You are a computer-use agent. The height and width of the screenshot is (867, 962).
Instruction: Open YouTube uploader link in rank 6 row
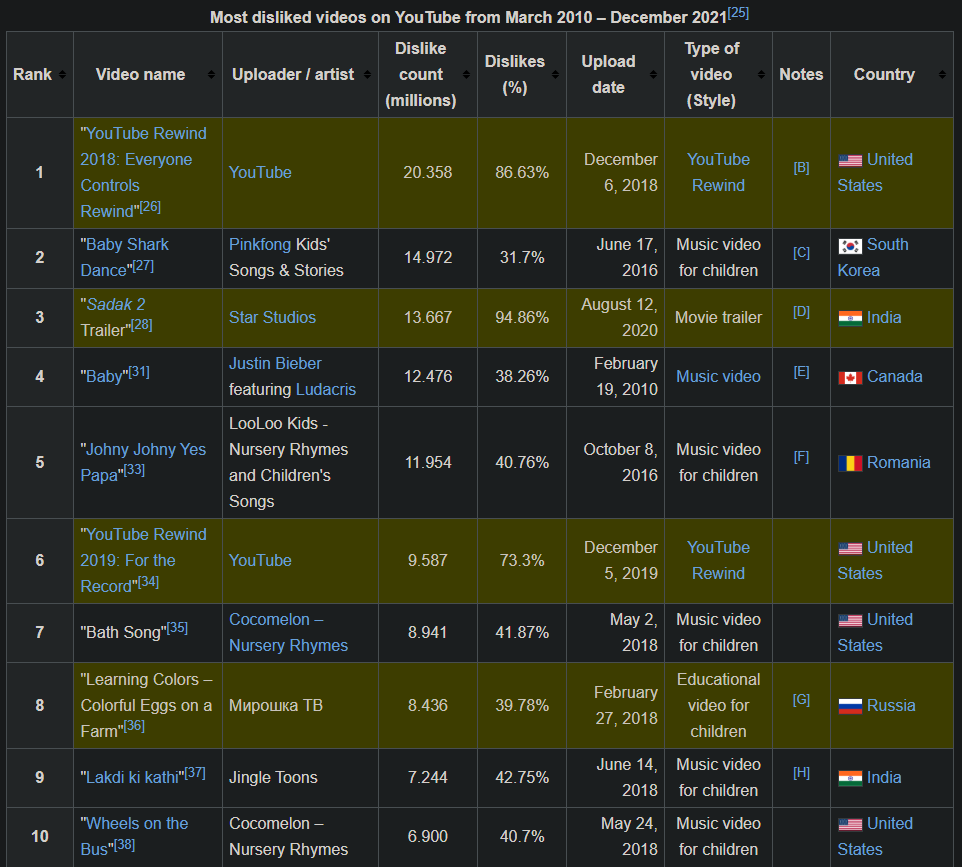(260, 560)
